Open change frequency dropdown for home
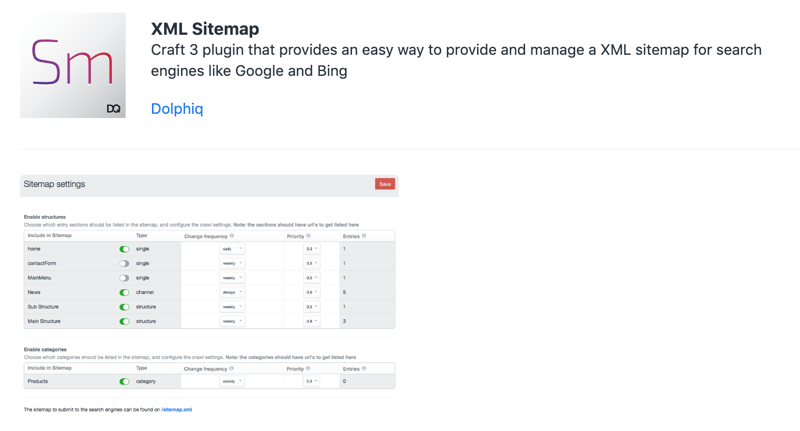 (232, 249)
